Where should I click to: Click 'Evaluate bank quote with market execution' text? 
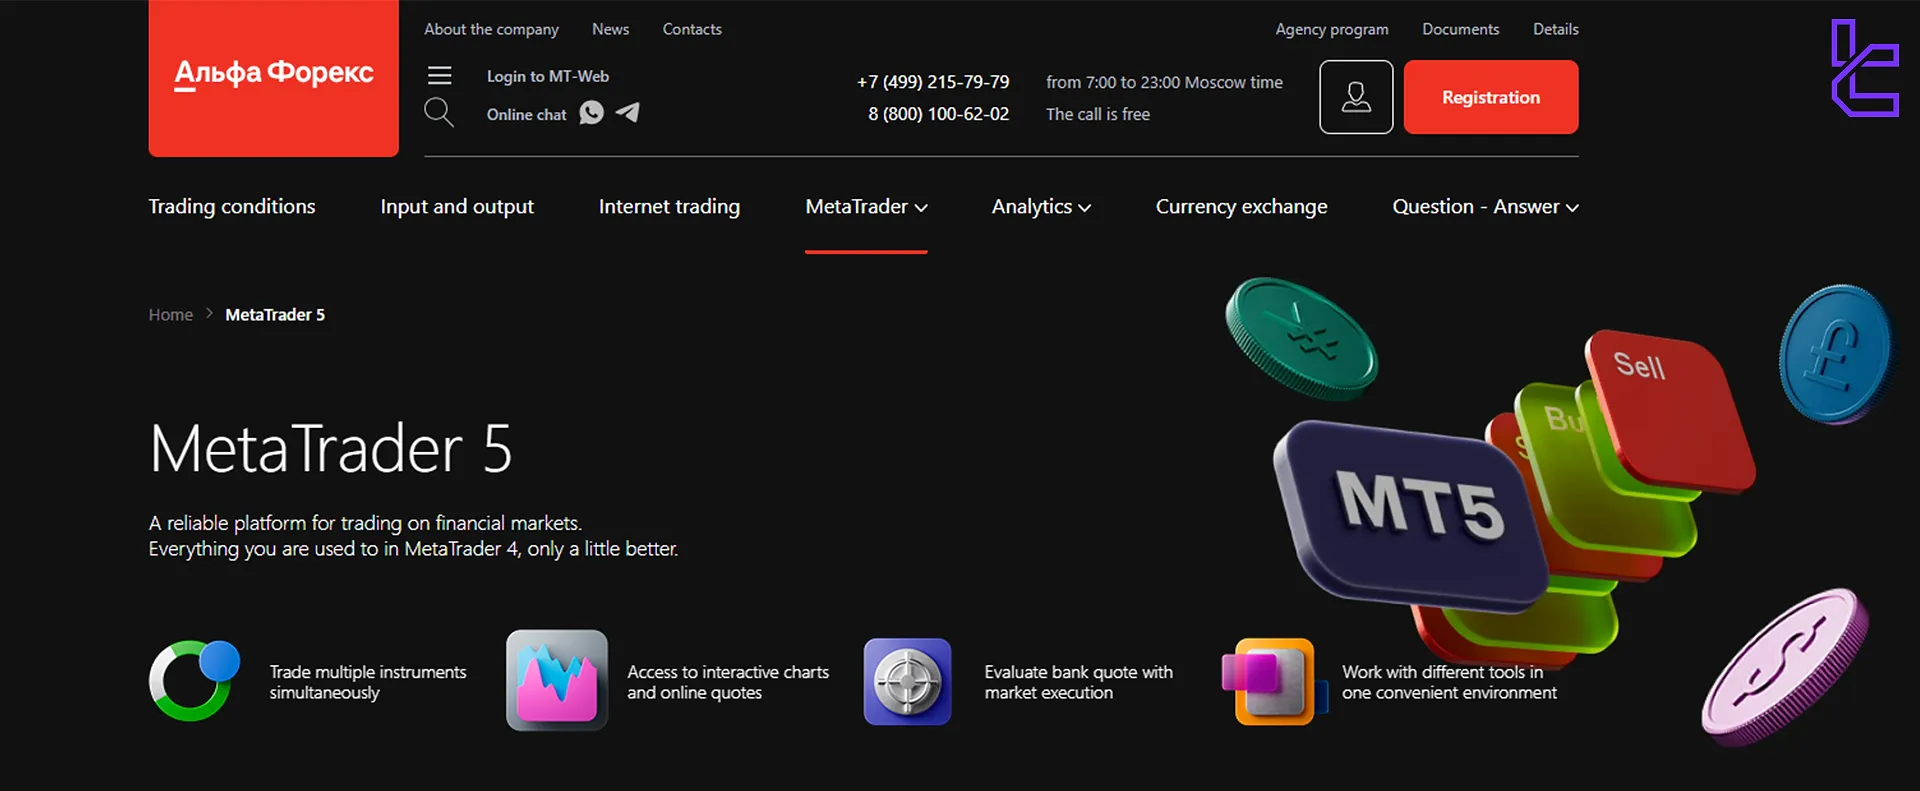[x=1078, y=682]
